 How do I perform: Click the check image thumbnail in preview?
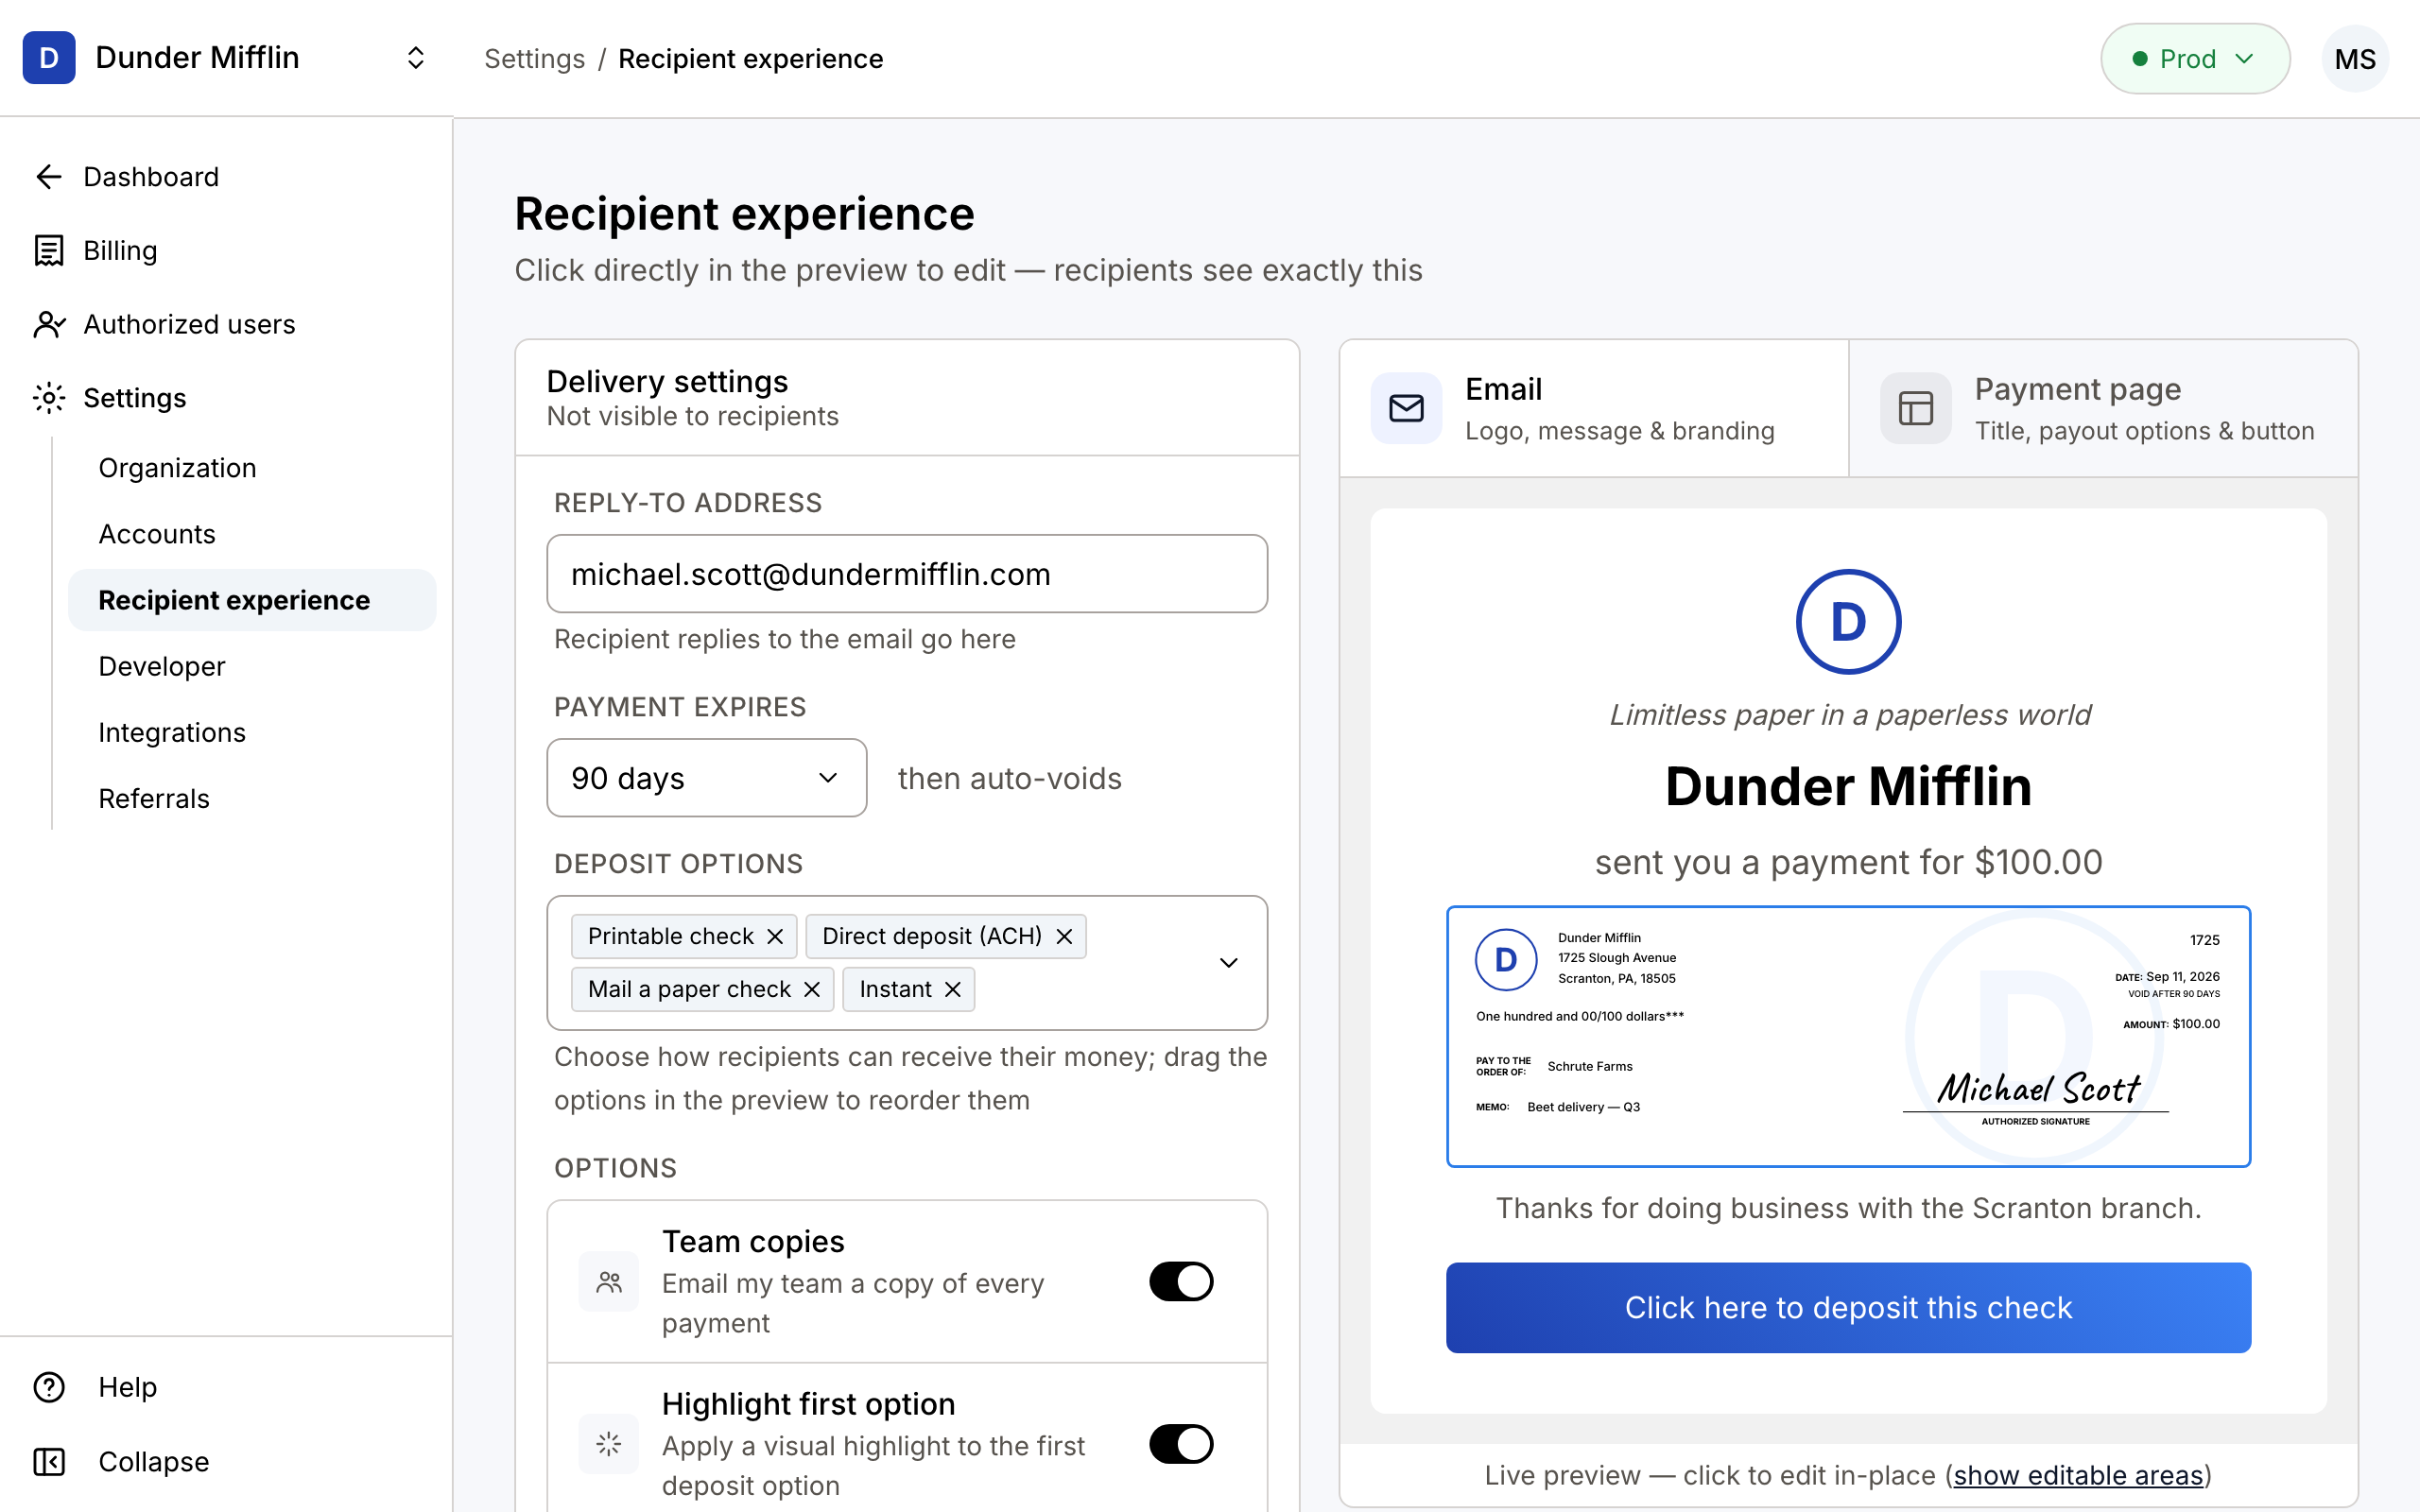1848,1037
